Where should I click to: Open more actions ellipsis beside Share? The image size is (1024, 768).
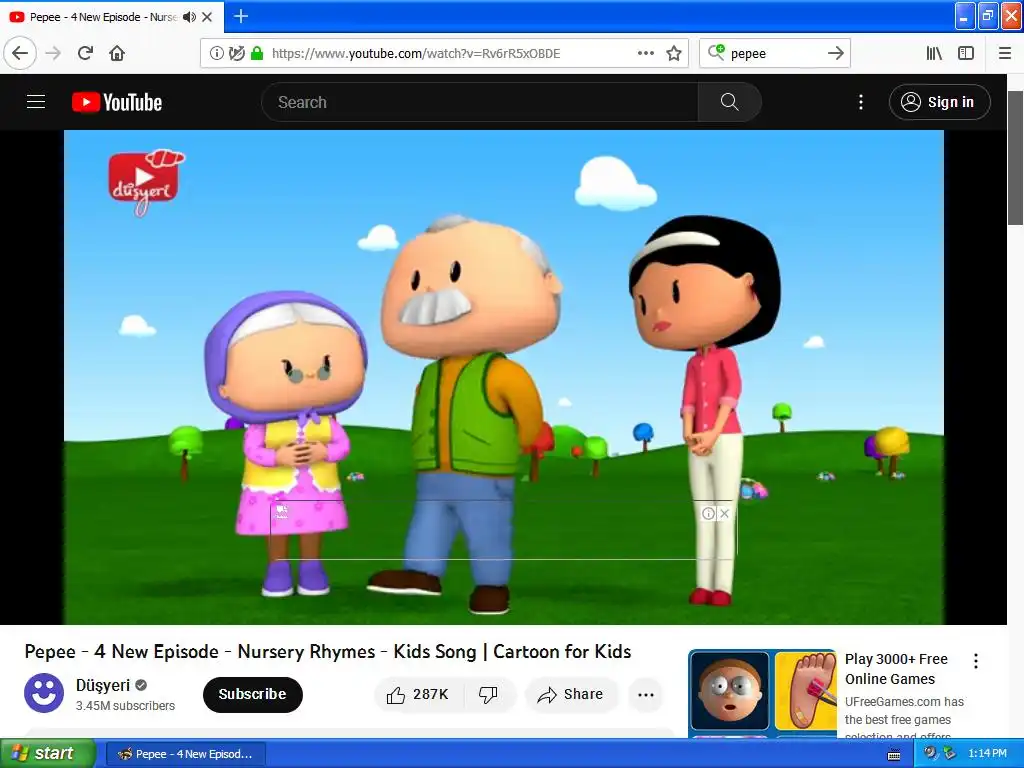[x=645, y=694]
